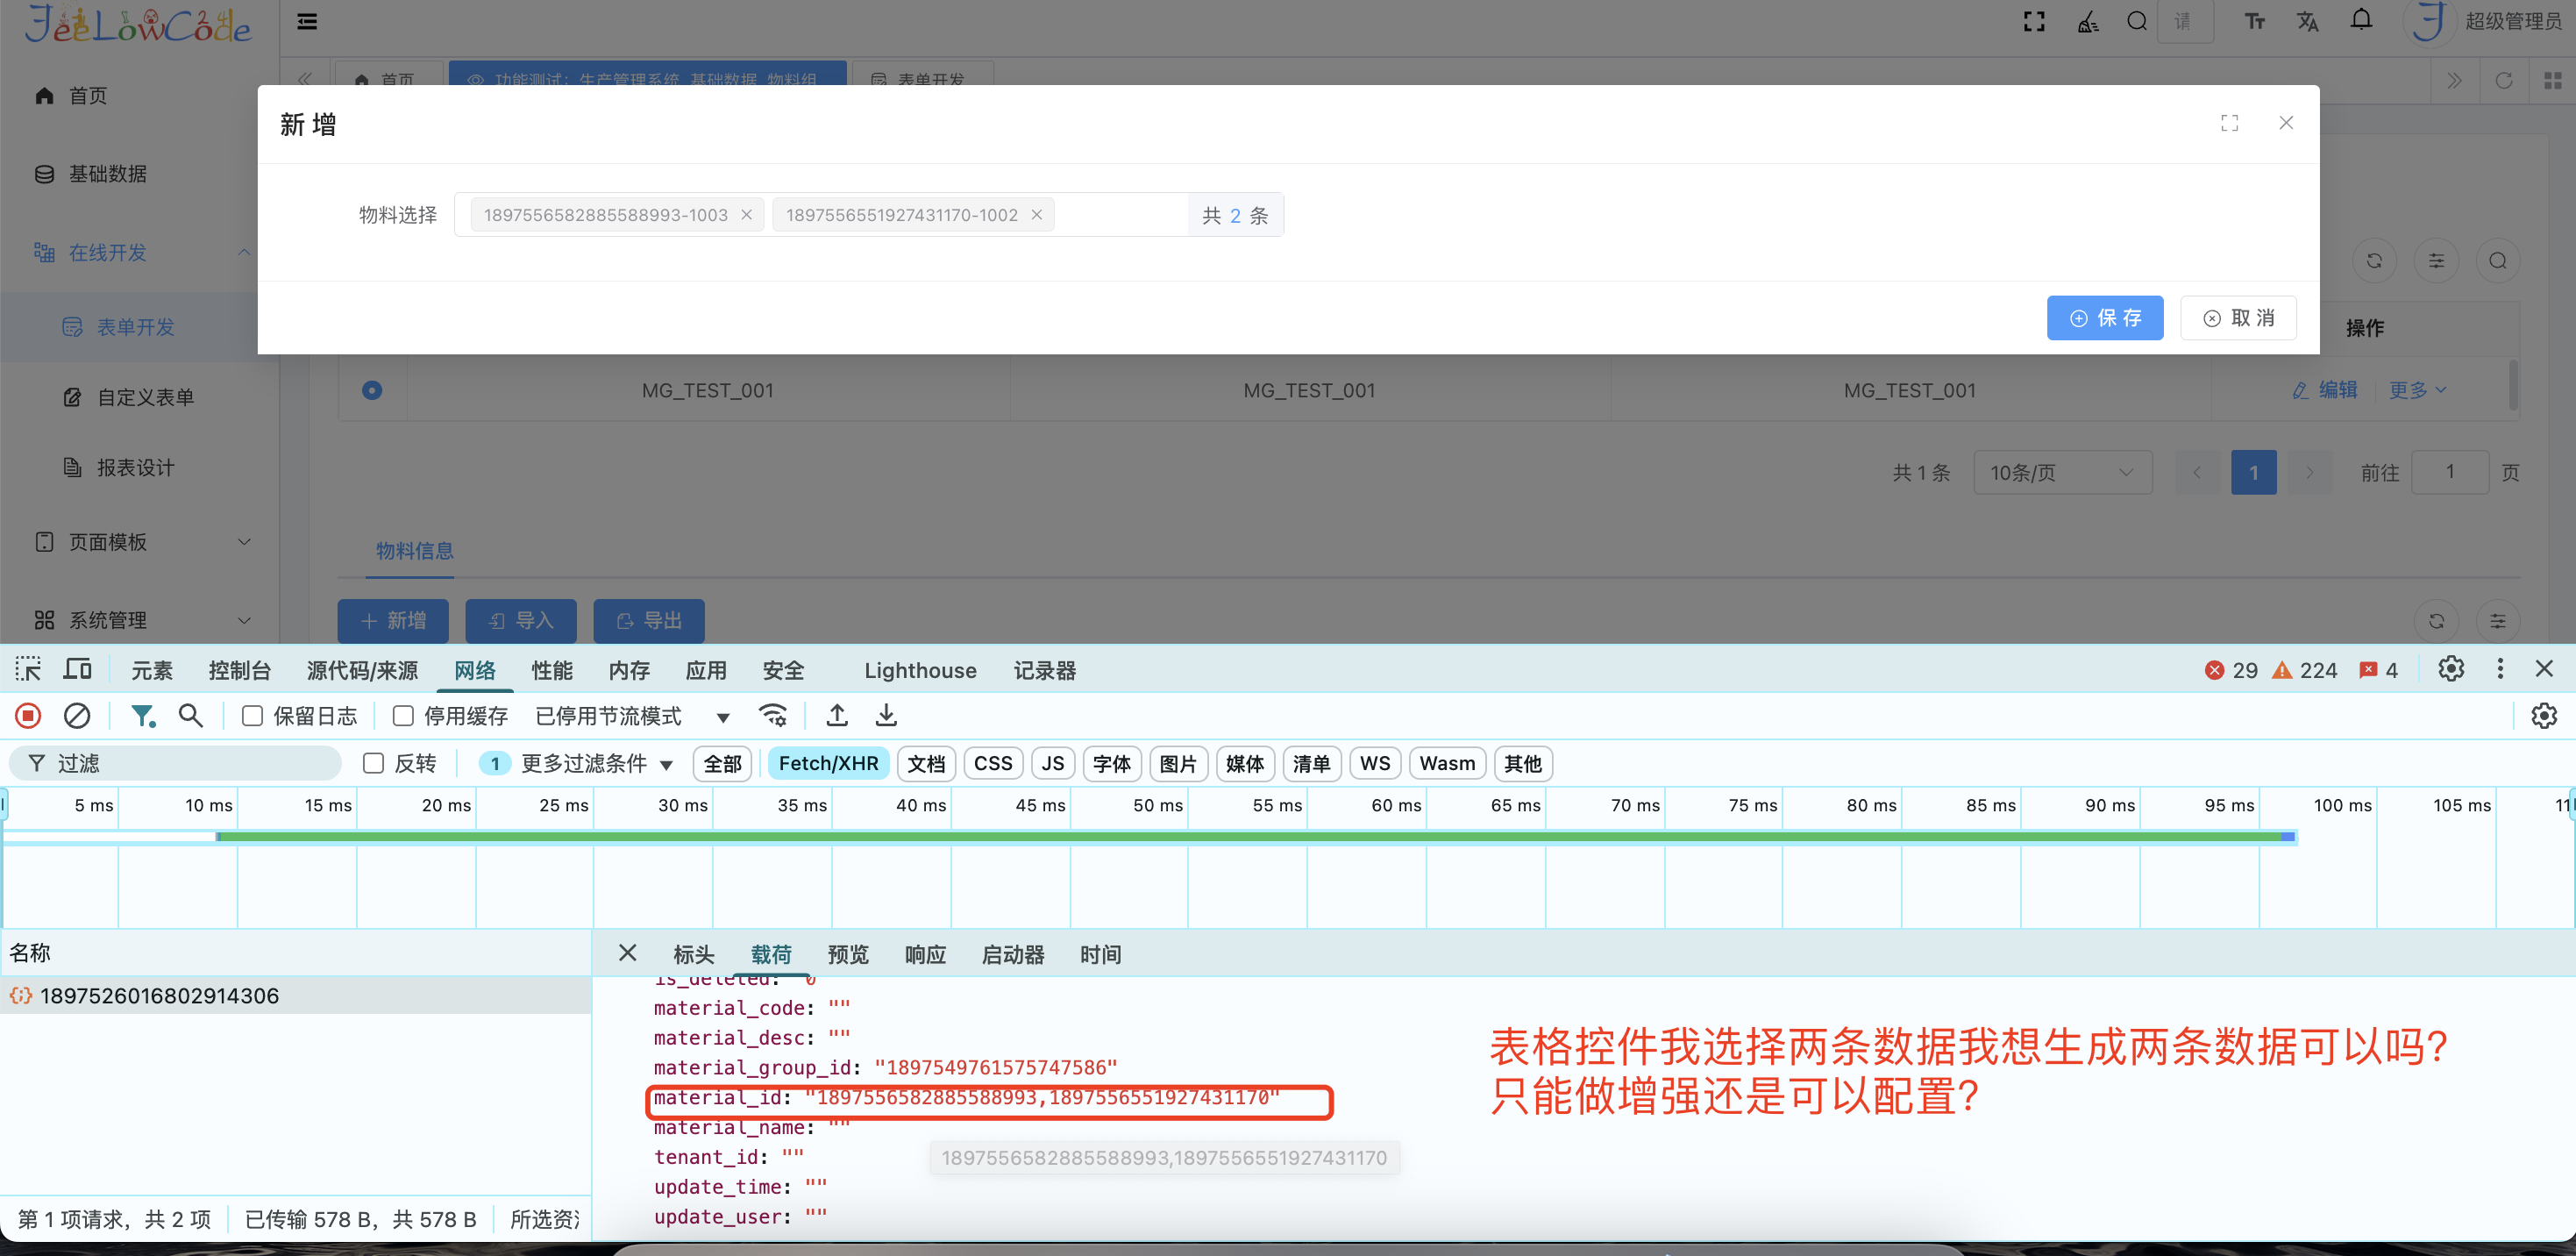Image resolution: width=2576 pixels, height=1256 pixels.
Task: Check the 反转 filter checkbox
Action: point(373,764)
